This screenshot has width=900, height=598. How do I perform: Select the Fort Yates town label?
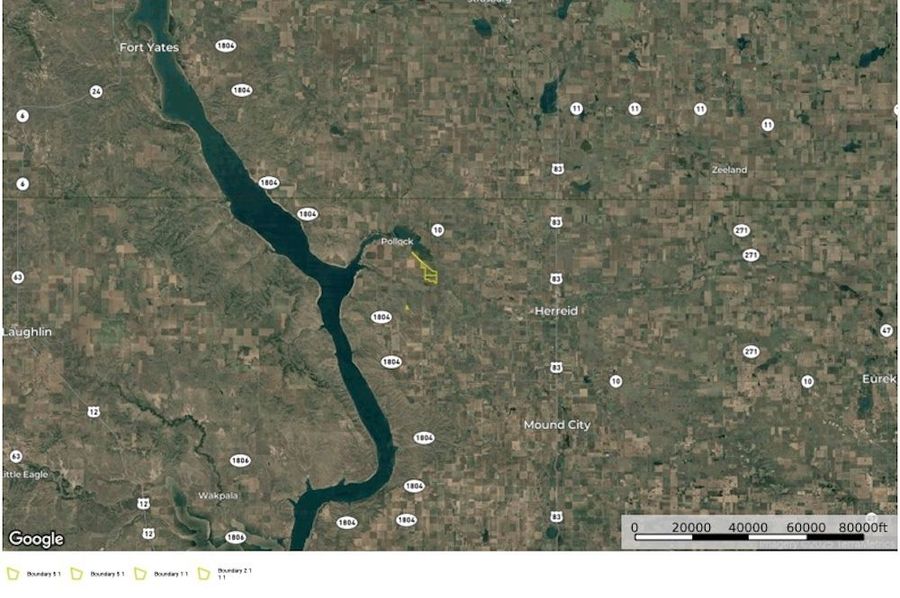[149, 48]
